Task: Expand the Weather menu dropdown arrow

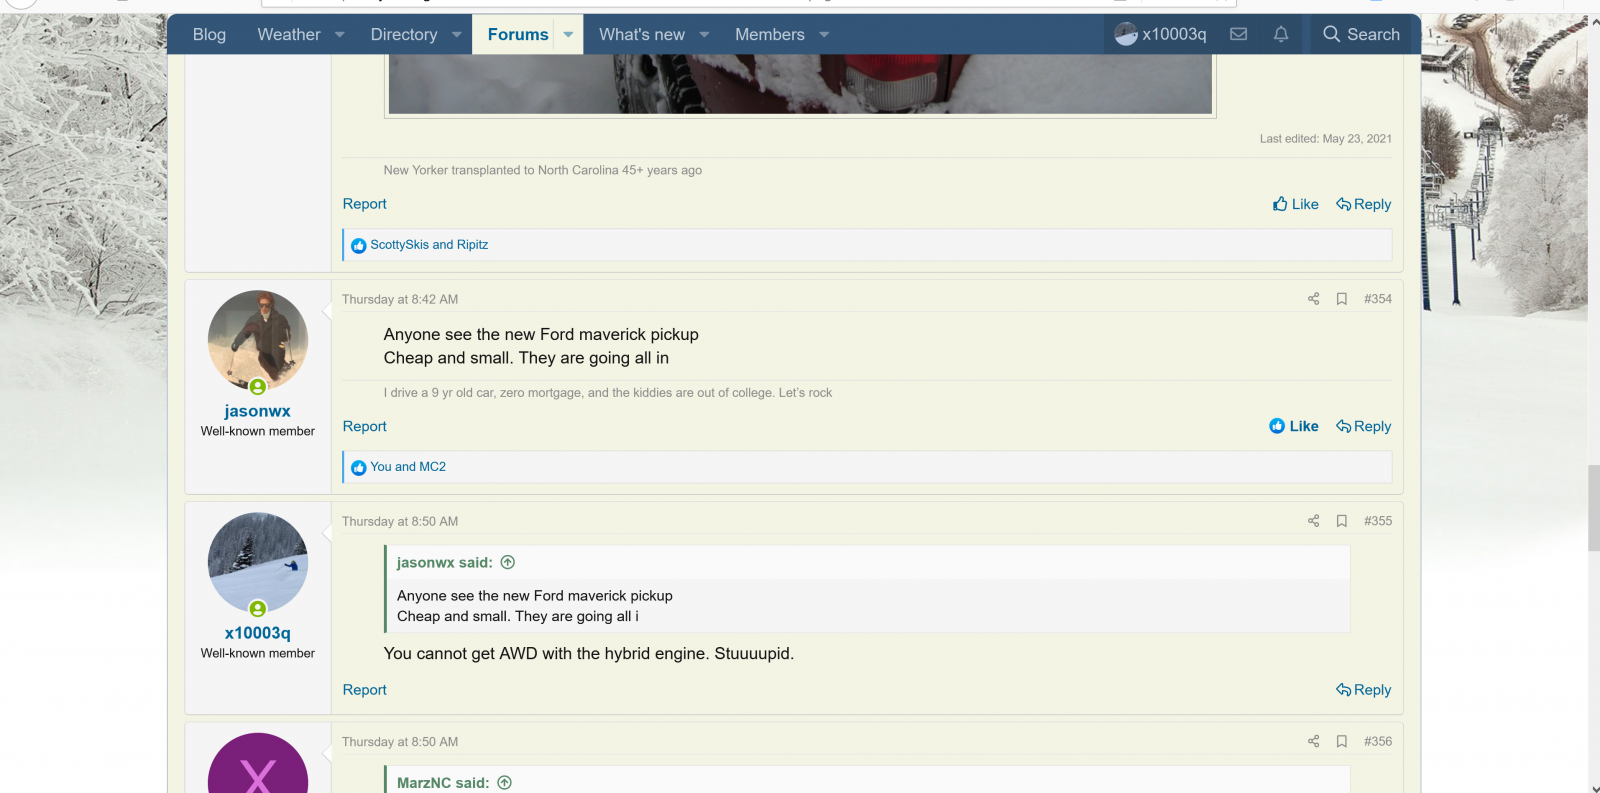Action: click(x=340, y=35)
